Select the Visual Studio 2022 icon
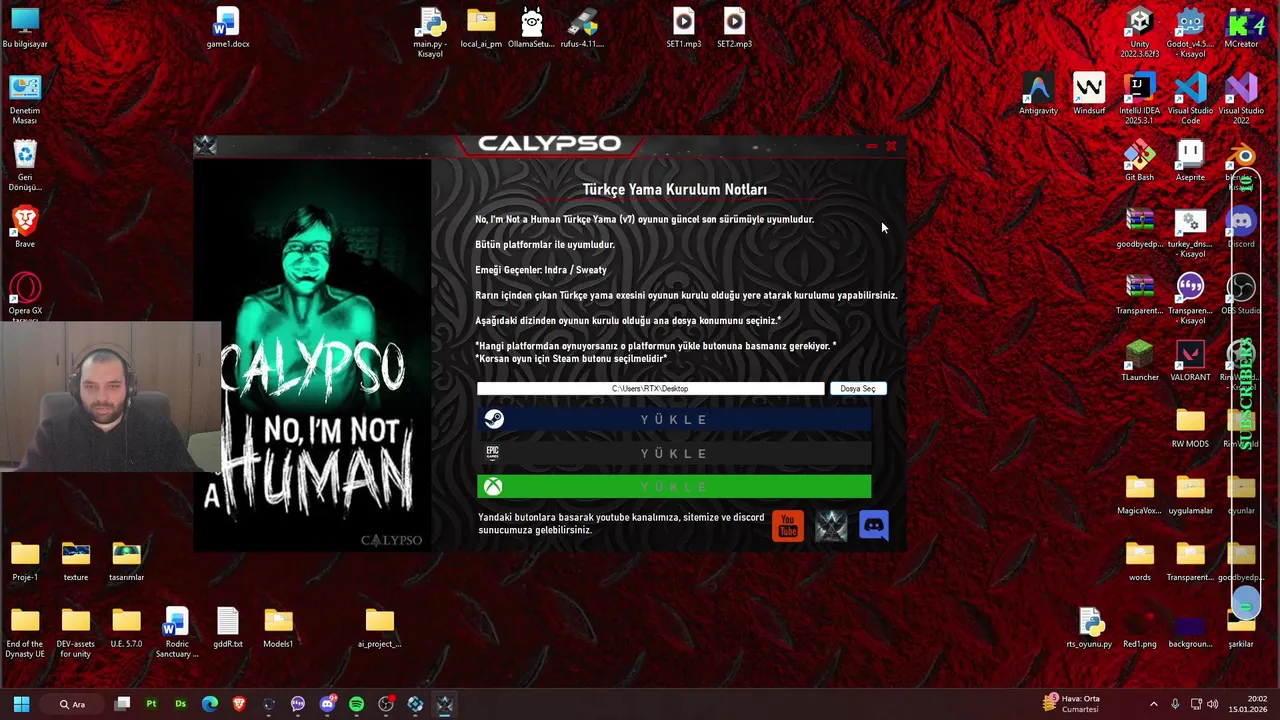This screenshot has width=1280, height=720. [x=1241, y=99]
